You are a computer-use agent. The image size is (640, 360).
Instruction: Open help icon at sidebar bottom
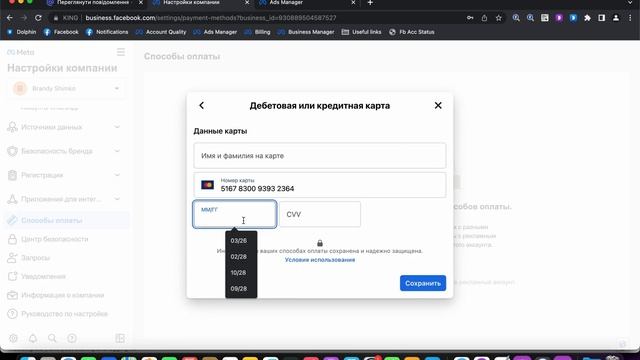click(x=72, y=338)
